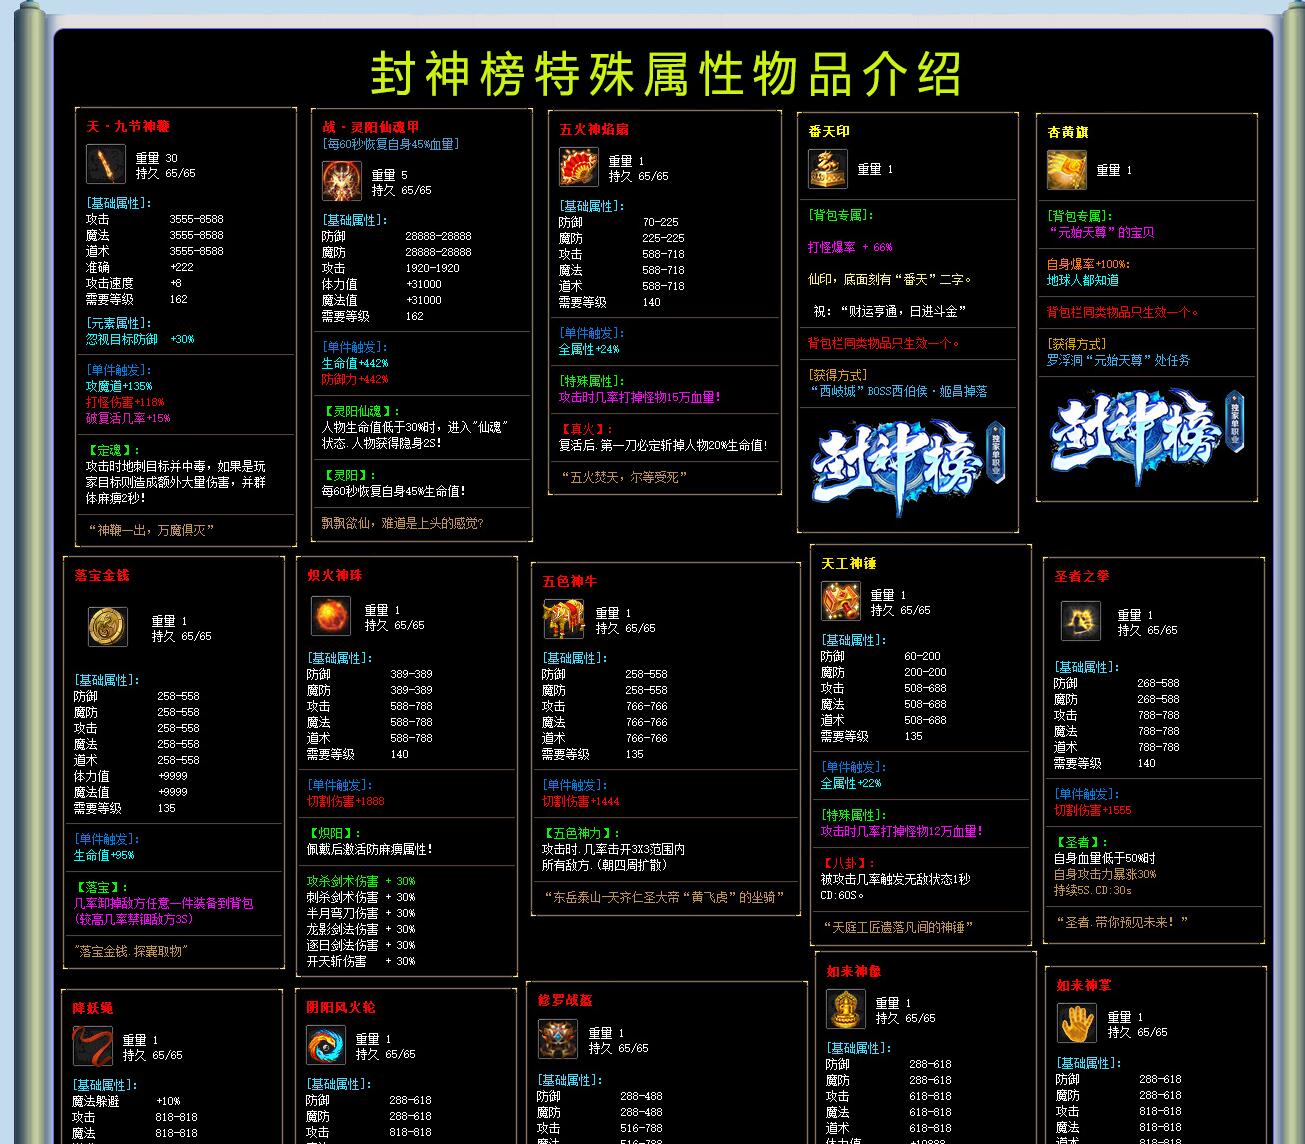Select item title 修罗战盔
Screen dimensions: 1305x1144
pyautogui.click(x=565, y=1000)
